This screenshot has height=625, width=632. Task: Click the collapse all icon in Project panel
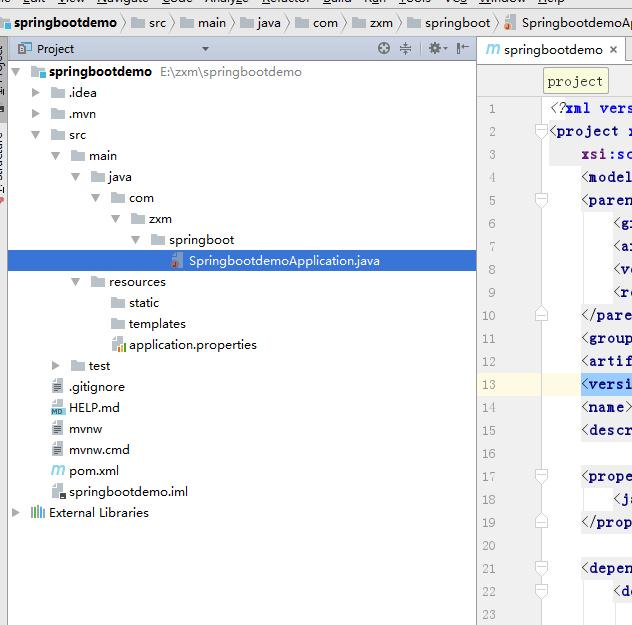click(405, 48)
